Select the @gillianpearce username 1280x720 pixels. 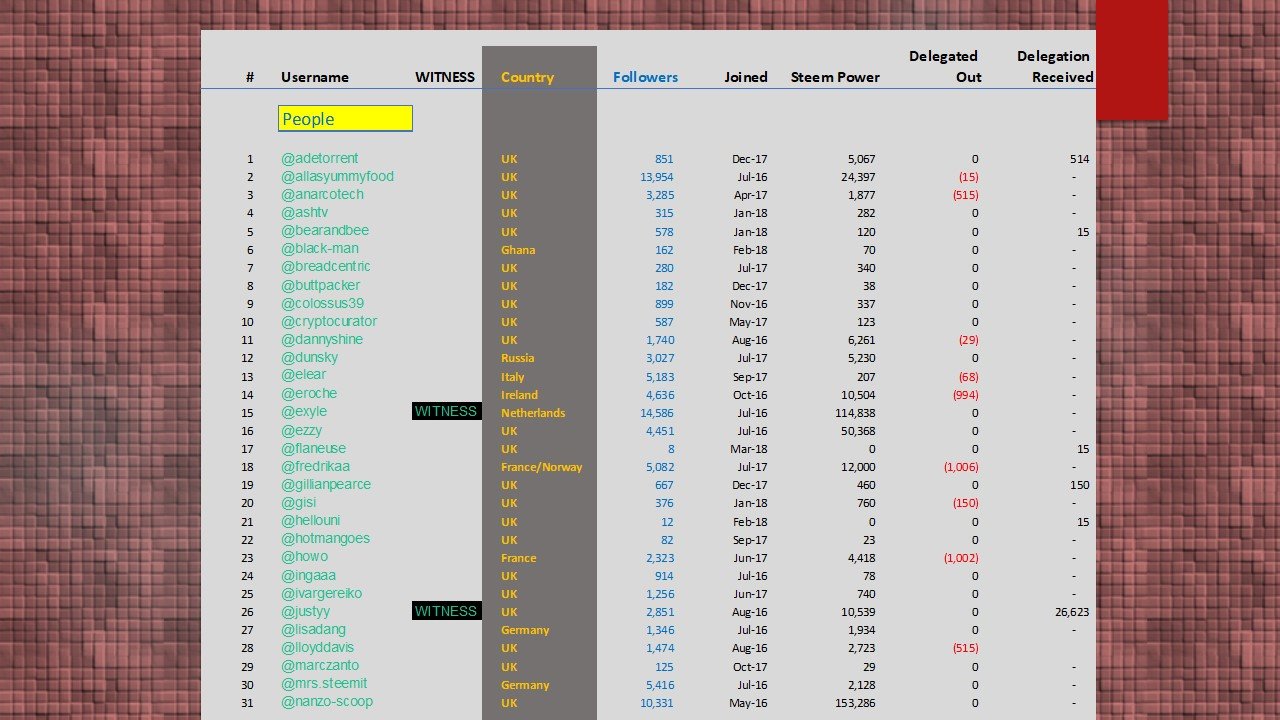pos(325,484)
